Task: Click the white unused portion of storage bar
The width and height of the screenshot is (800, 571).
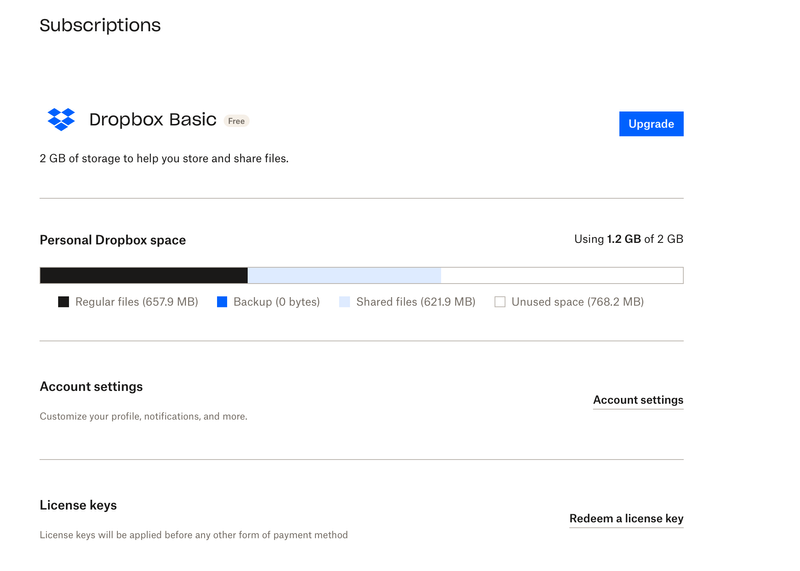Action: coord(561,275)
